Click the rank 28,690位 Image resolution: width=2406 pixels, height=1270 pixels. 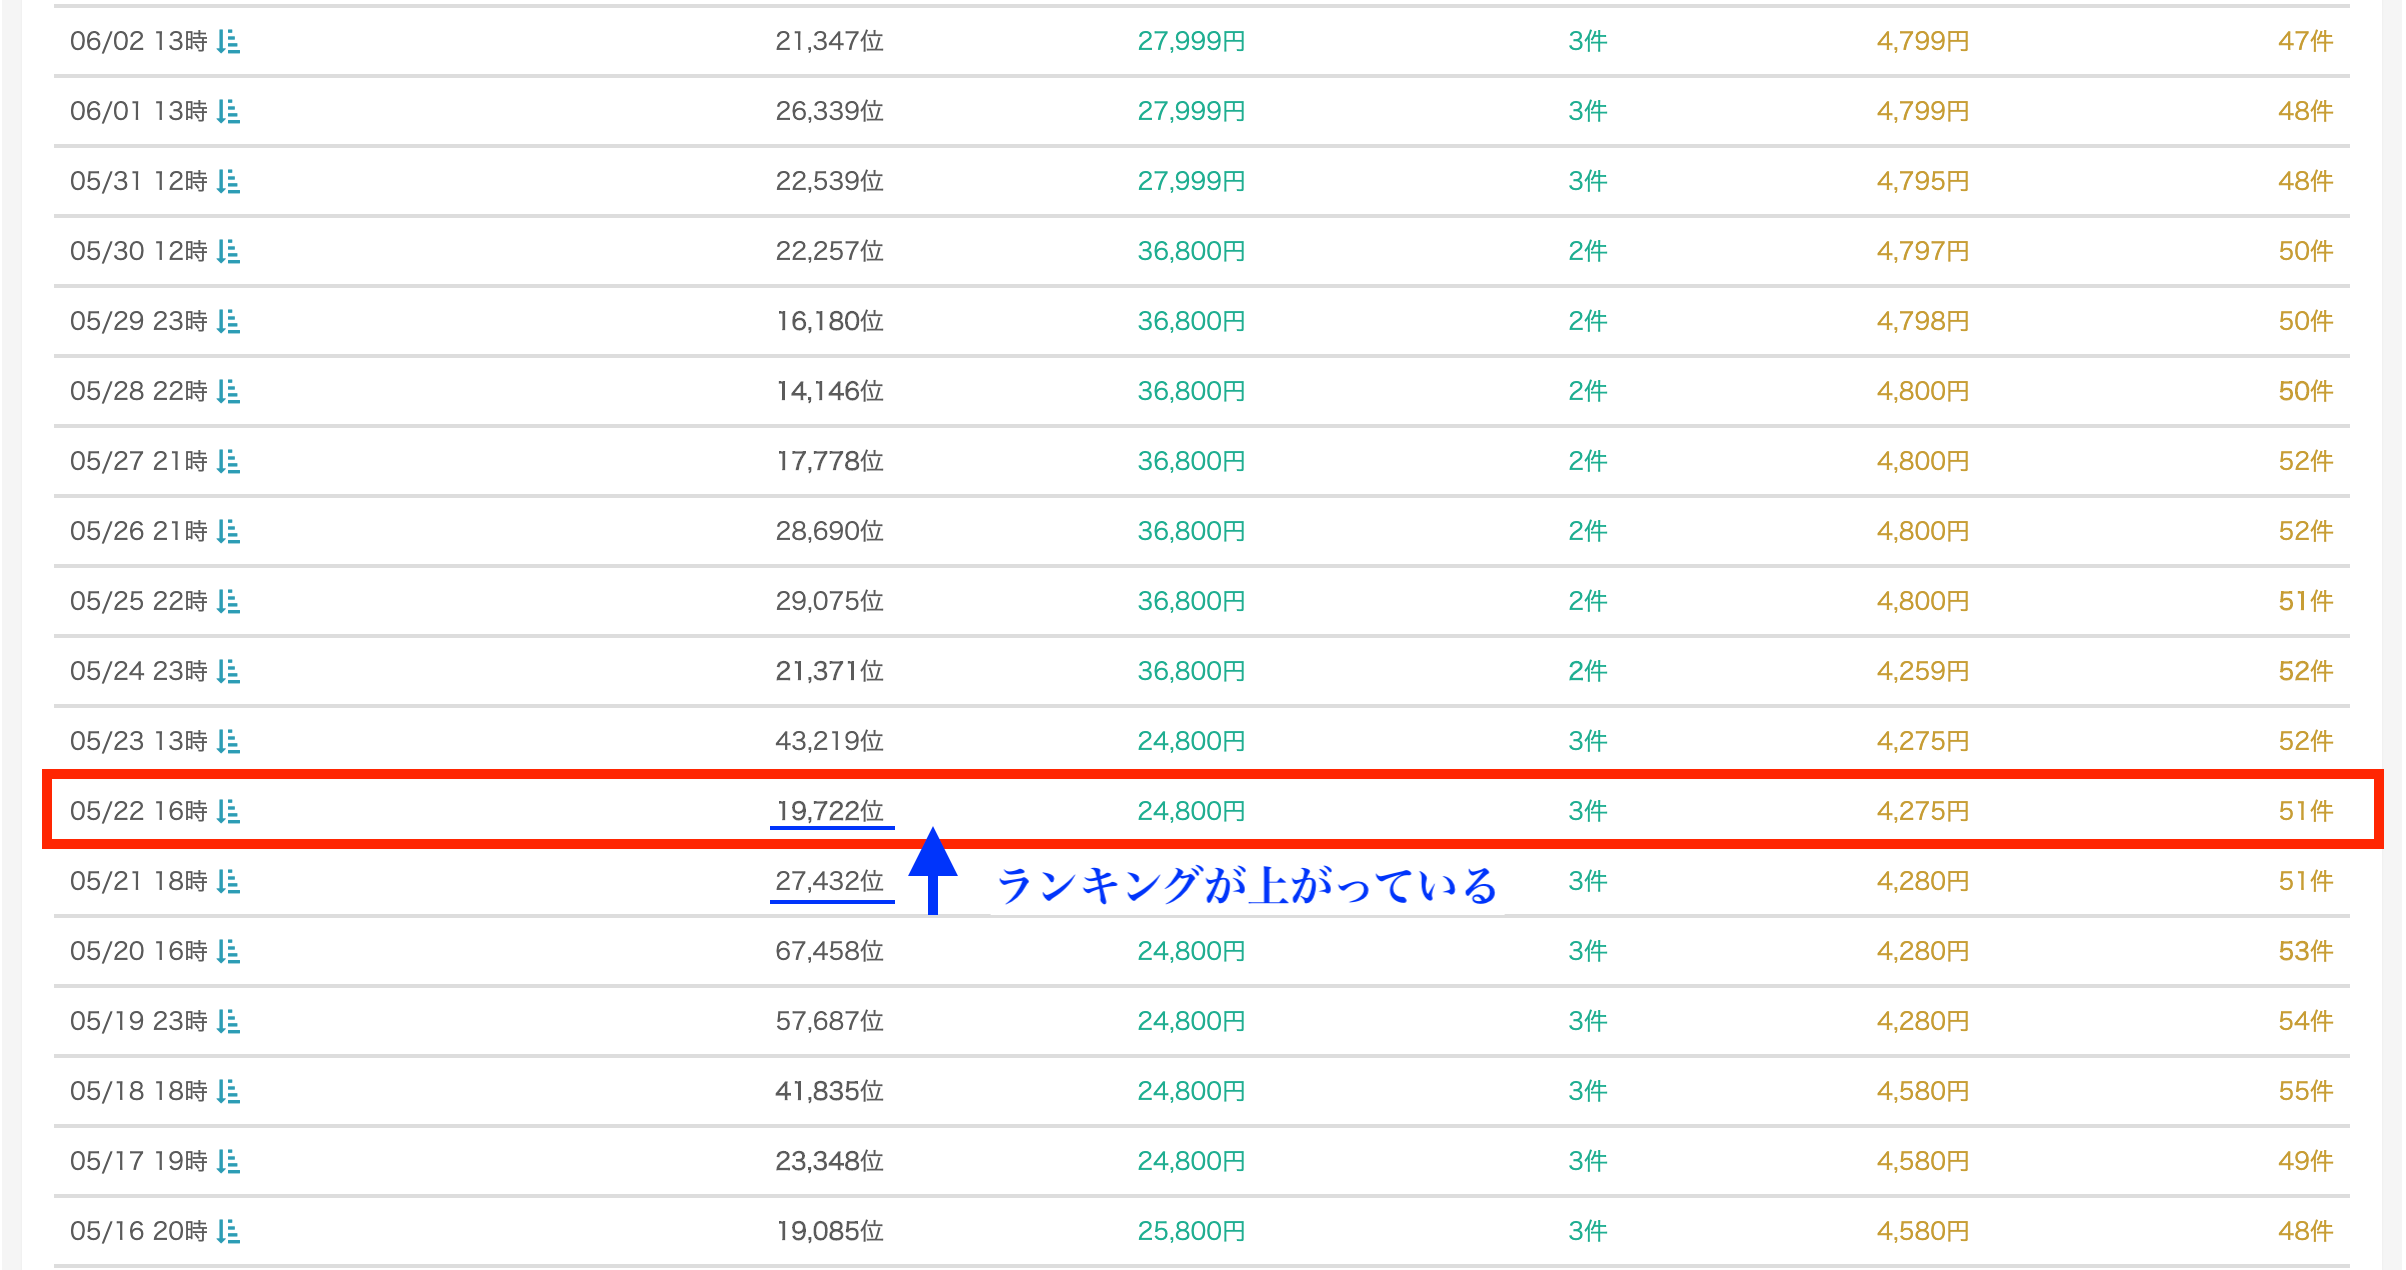click(830, 531)
